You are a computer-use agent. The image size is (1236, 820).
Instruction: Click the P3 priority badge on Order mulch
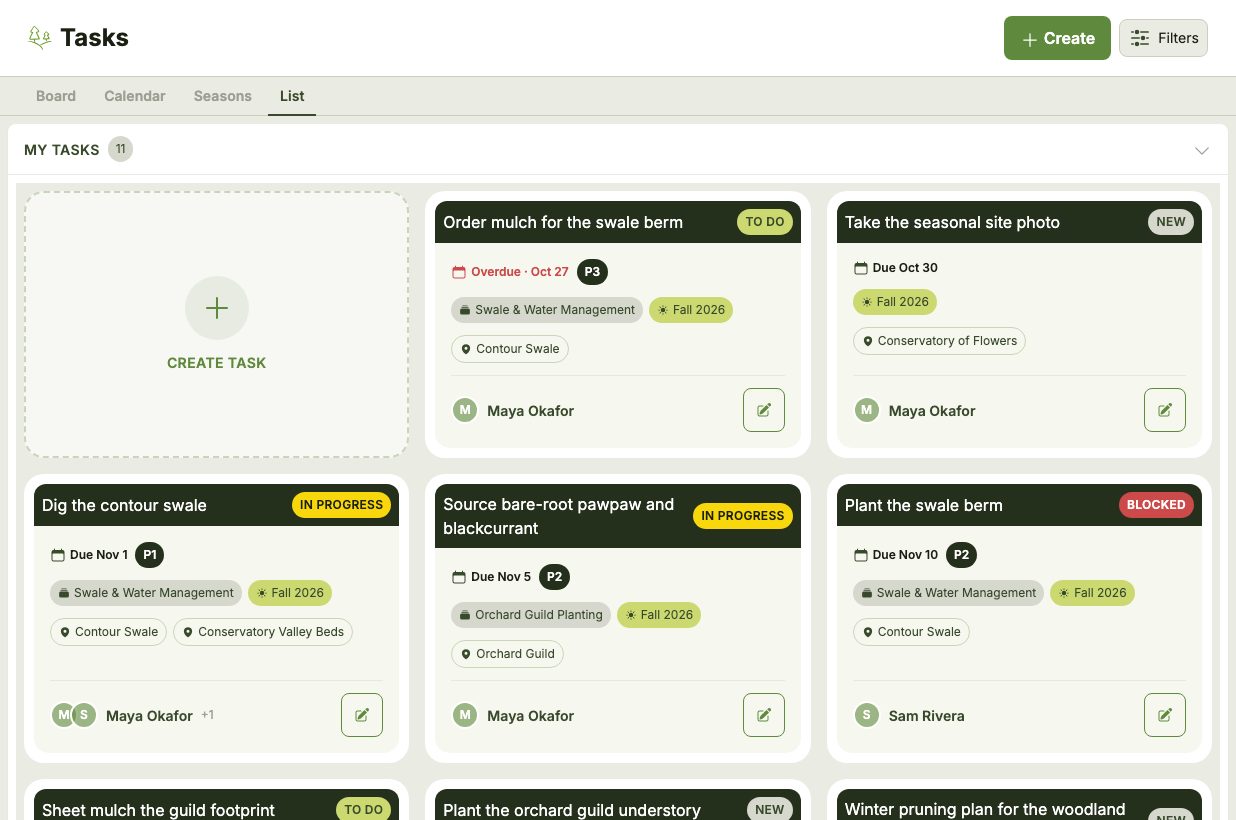click(592, 272)
